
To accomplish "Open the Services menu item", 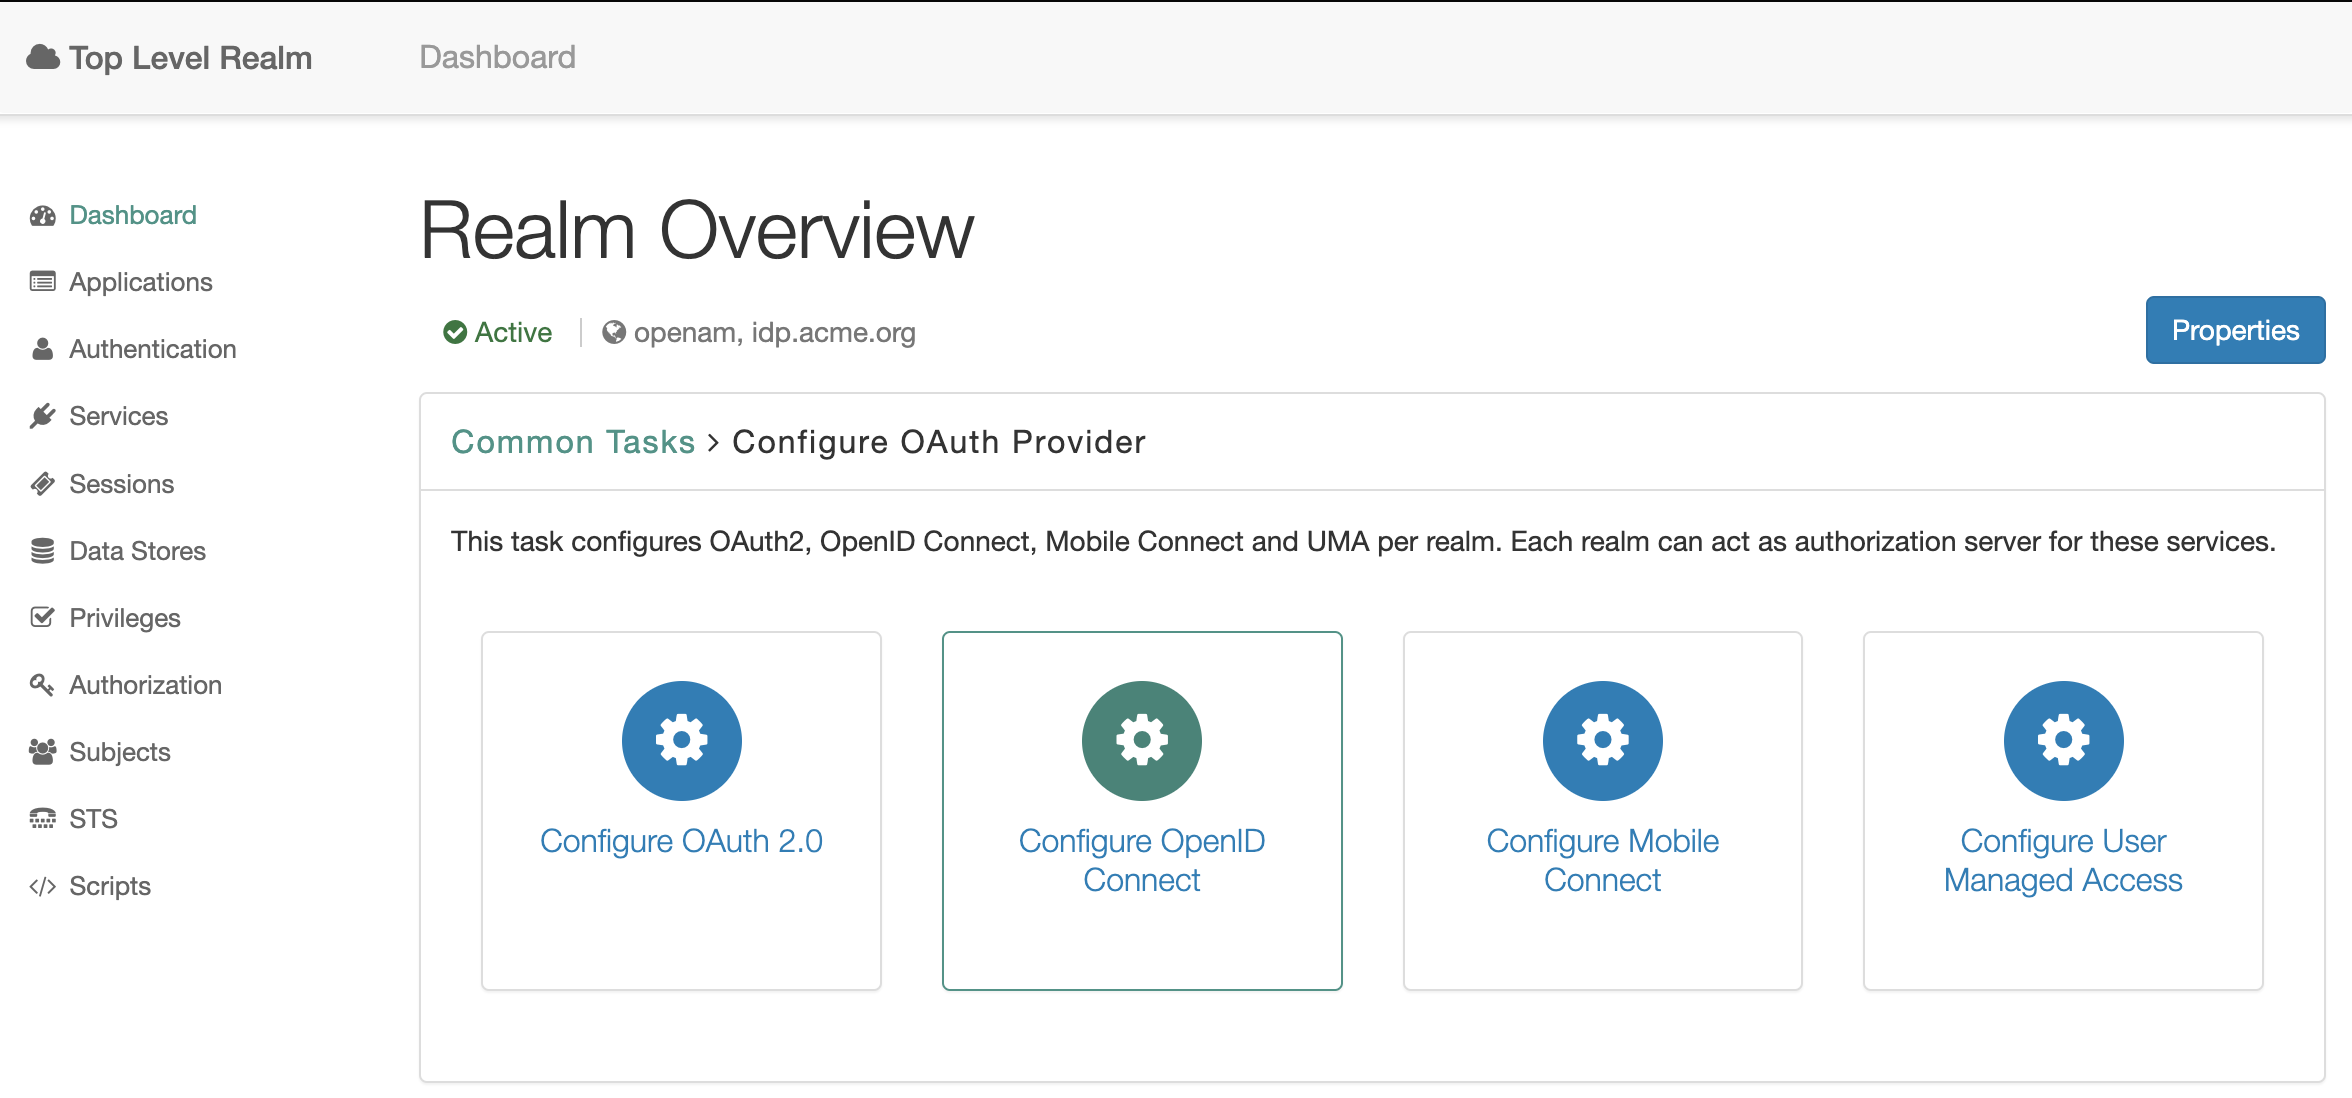I will click(x=118, y=416).
